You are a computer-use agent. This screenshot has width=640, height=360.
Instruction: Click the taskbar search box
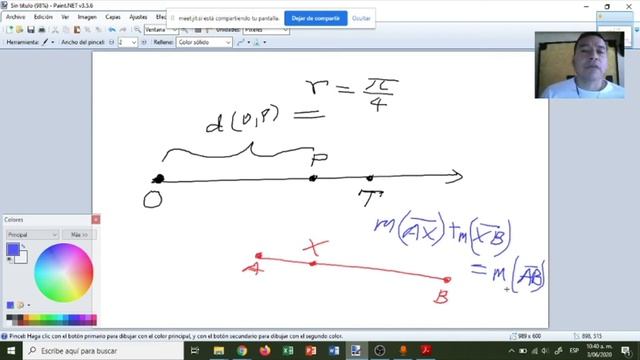(x=103, y=351)
